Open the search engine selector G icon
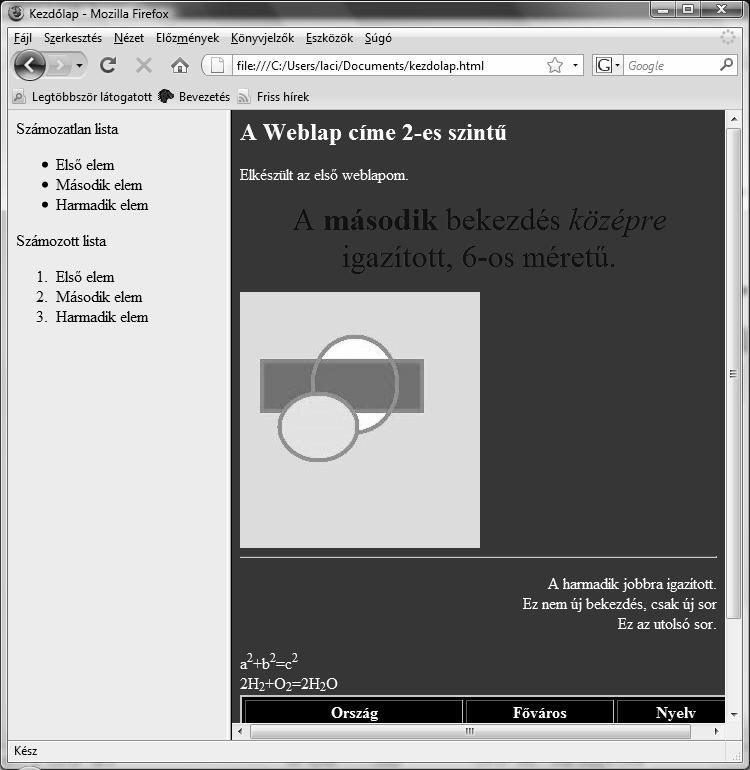 (x=607, y=65)
